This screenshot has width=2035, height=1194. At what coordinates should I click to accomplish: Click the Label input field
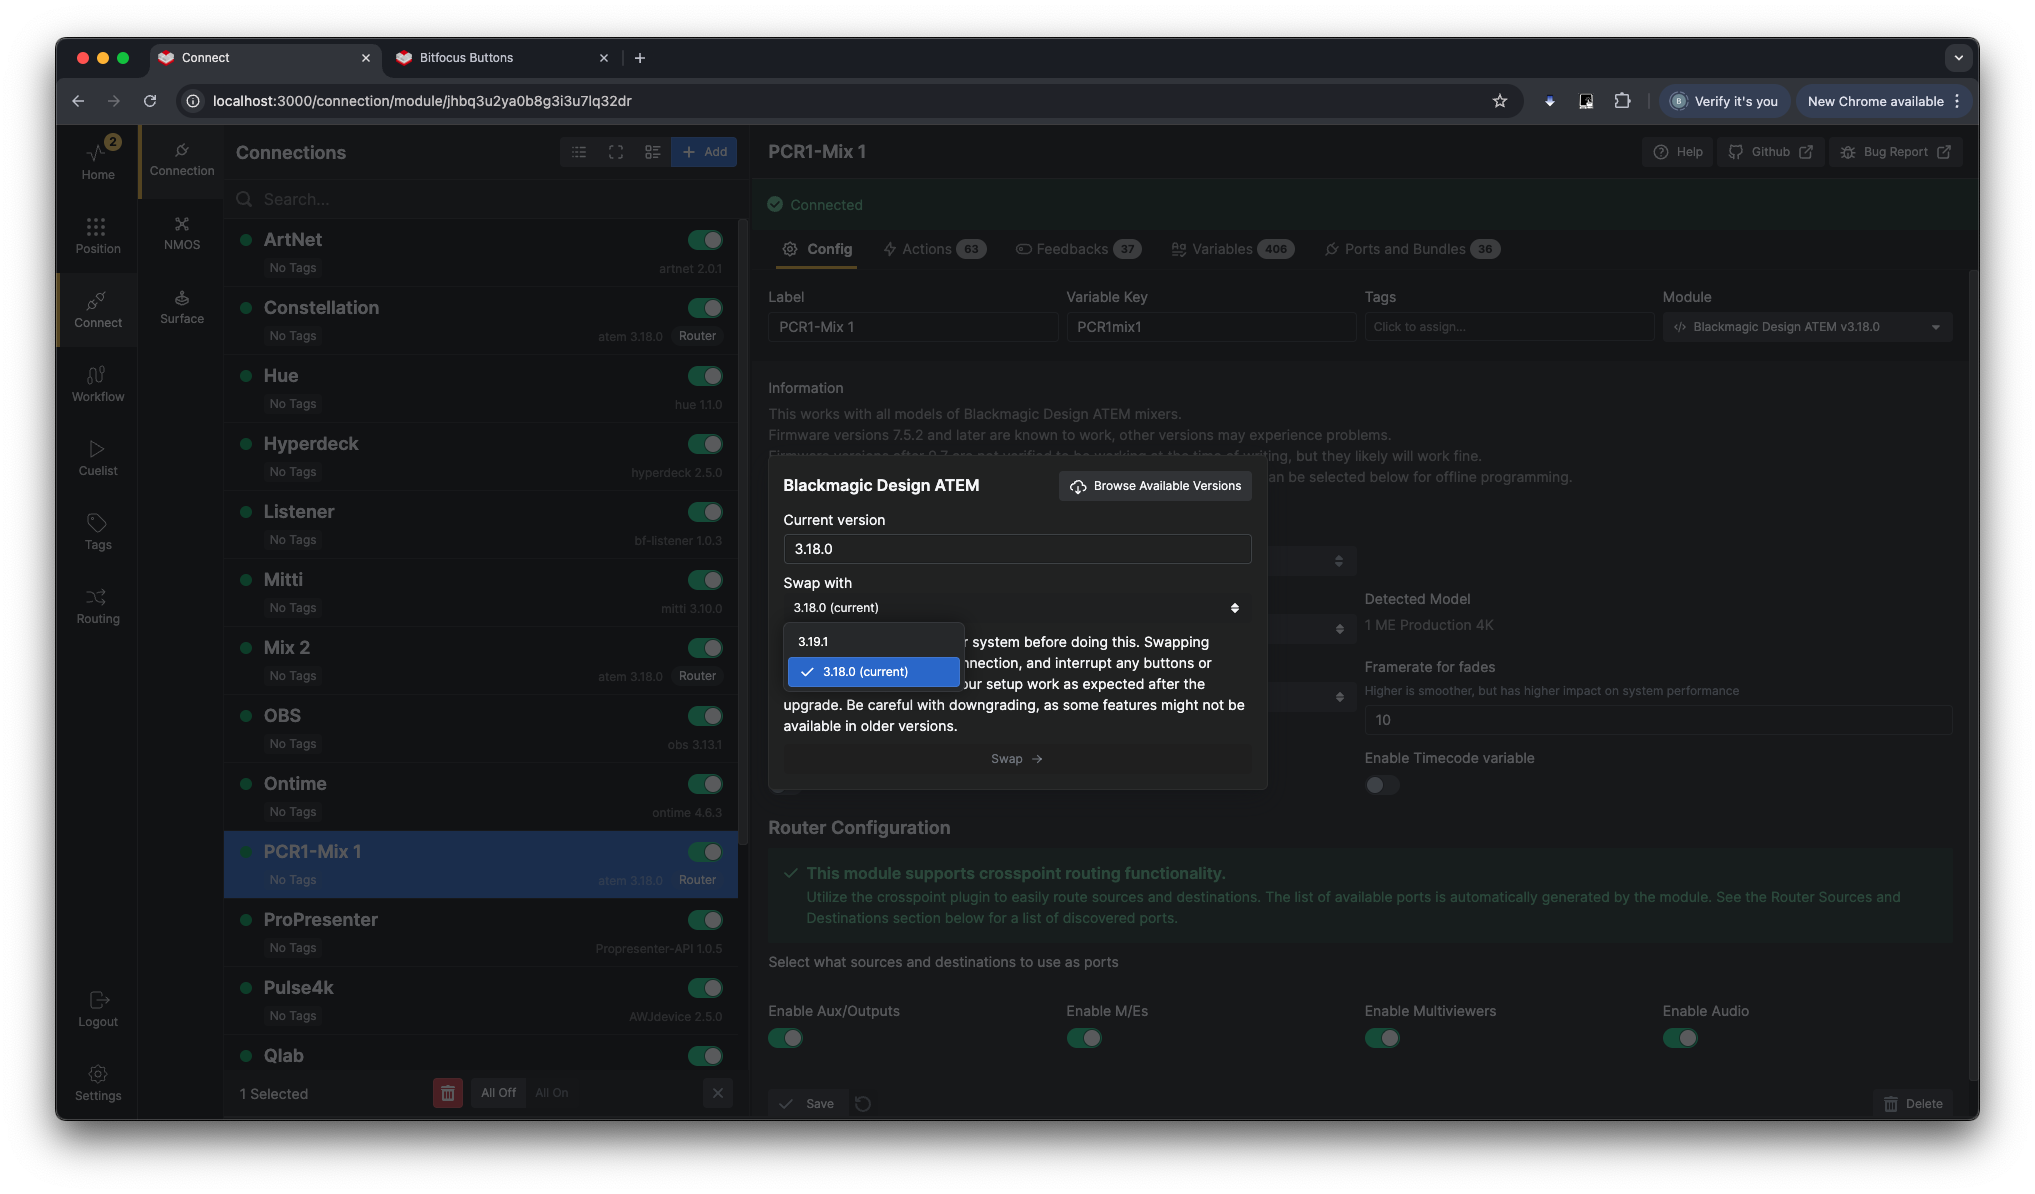[x=912, y=327]
